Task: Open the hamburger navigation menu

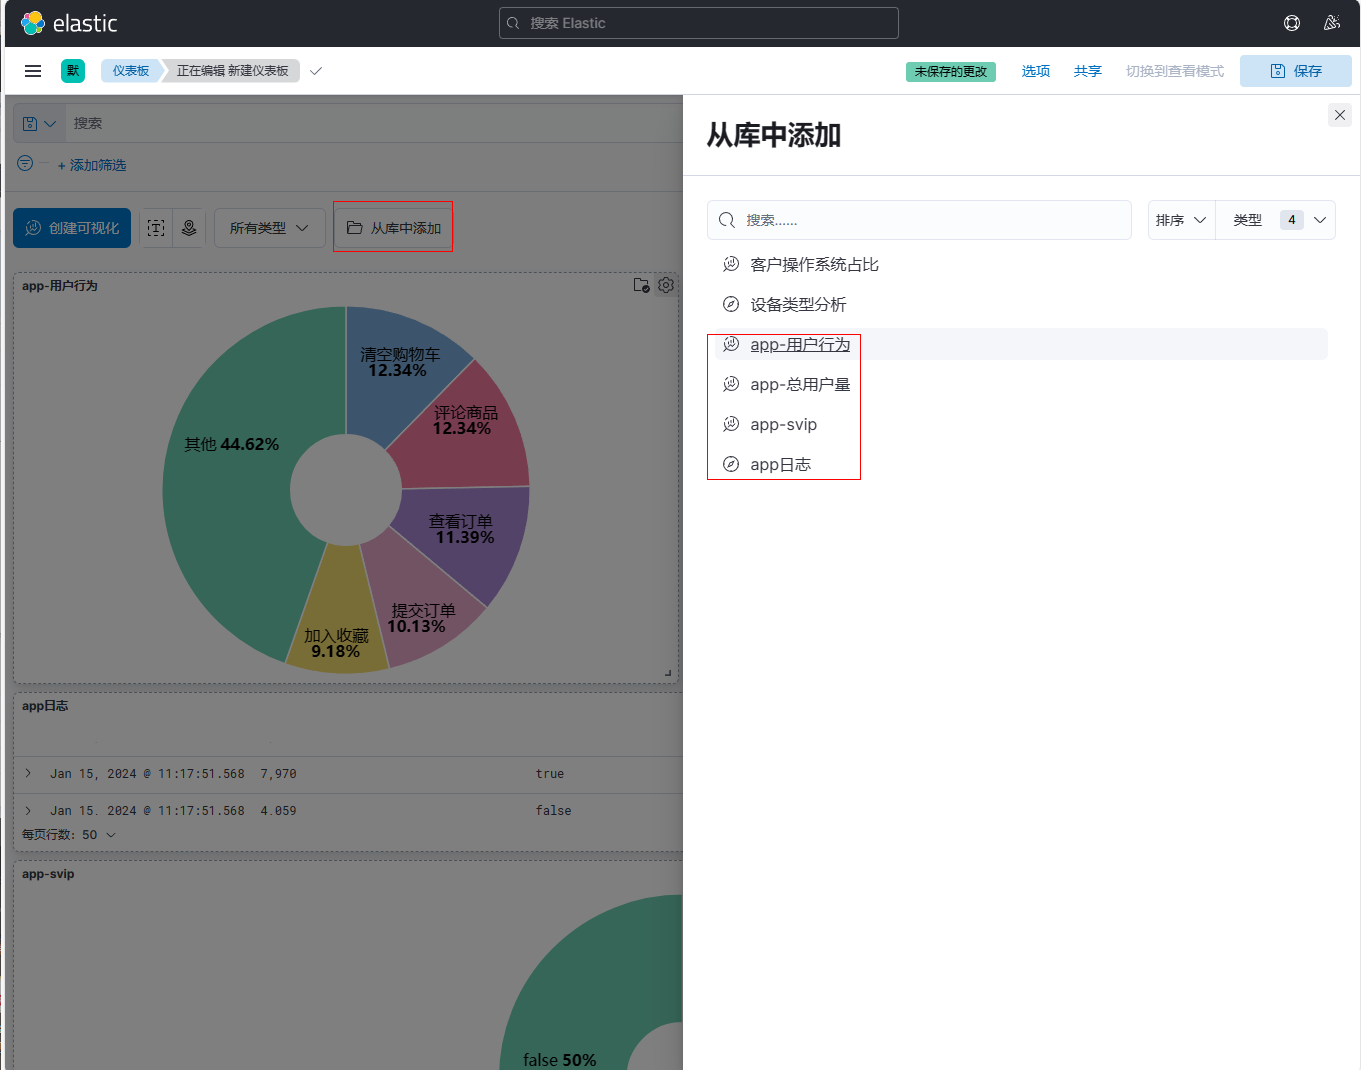Action: (33, 71)
